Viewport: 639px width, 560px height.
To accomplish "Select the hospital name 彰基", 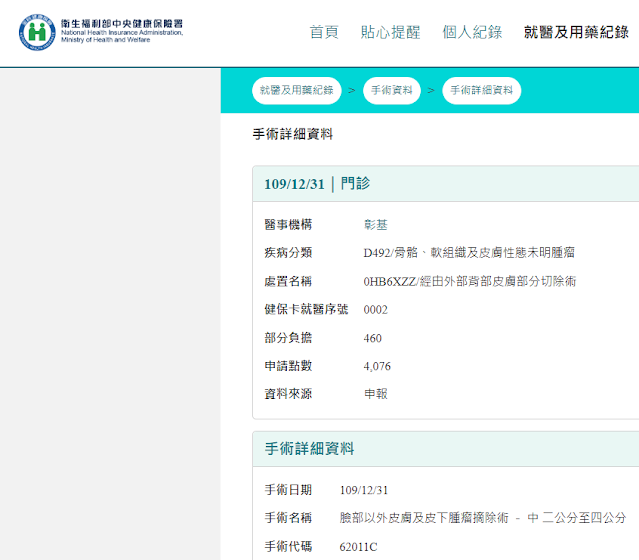I will pos(377,225).
